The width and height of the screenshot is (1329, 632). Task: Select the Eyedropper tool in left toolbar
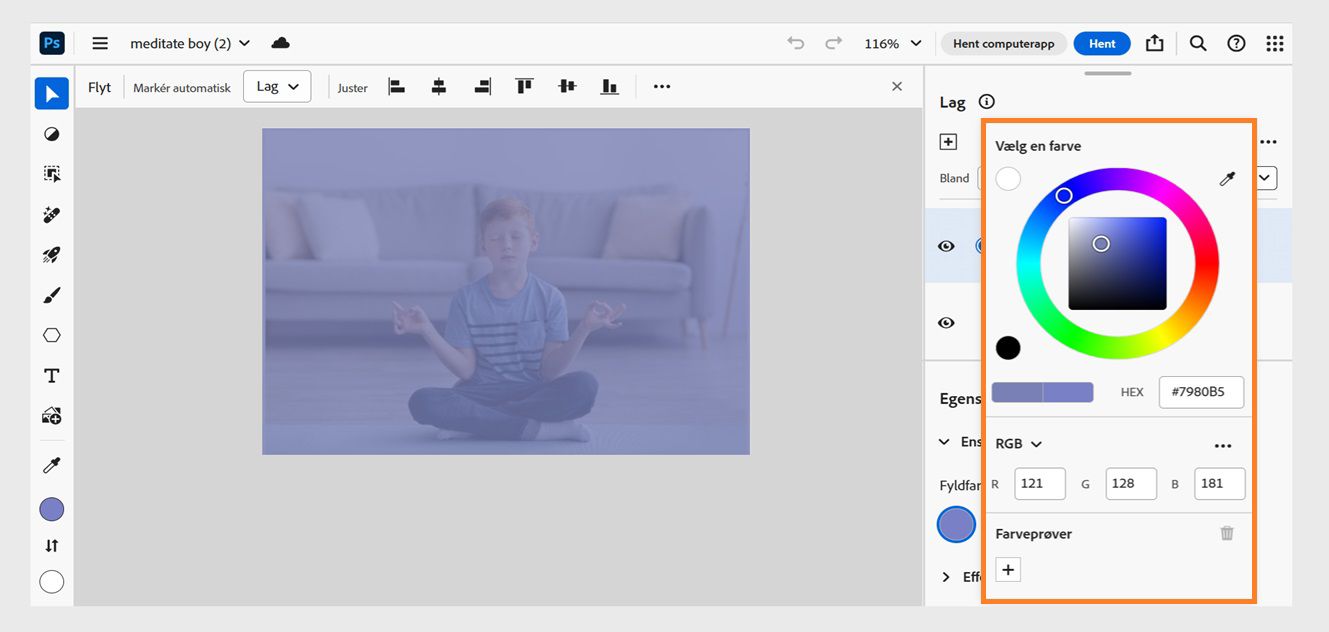click(52, 465)
